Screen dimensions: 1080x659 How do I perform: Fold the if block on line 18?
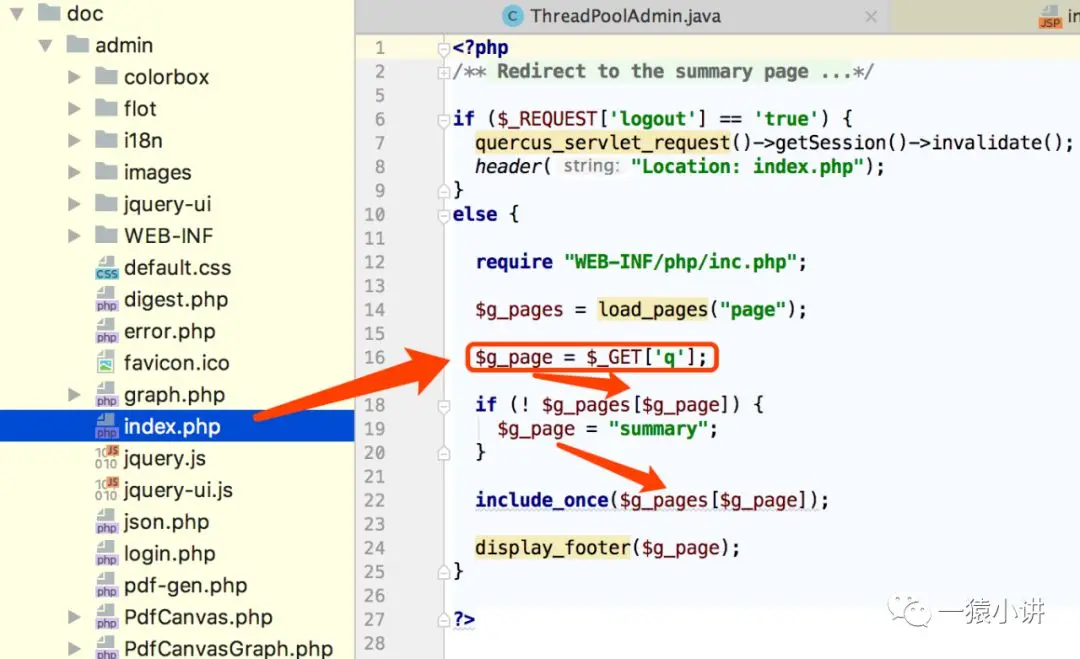444,406
